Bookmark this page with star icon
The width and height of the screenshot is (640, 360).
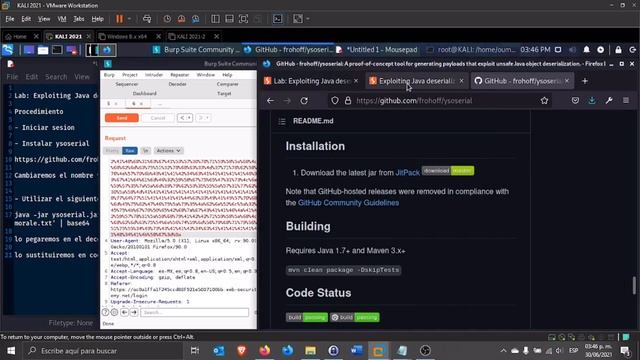tap(544, 100)
